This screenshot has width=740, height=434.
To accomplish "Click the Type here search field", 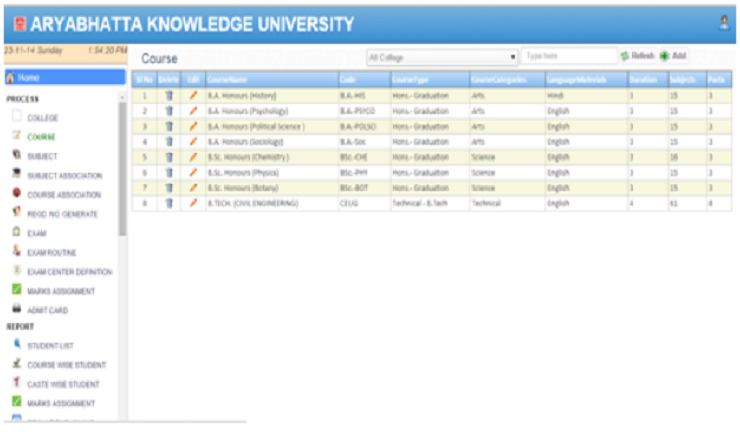I will point(568,57).
